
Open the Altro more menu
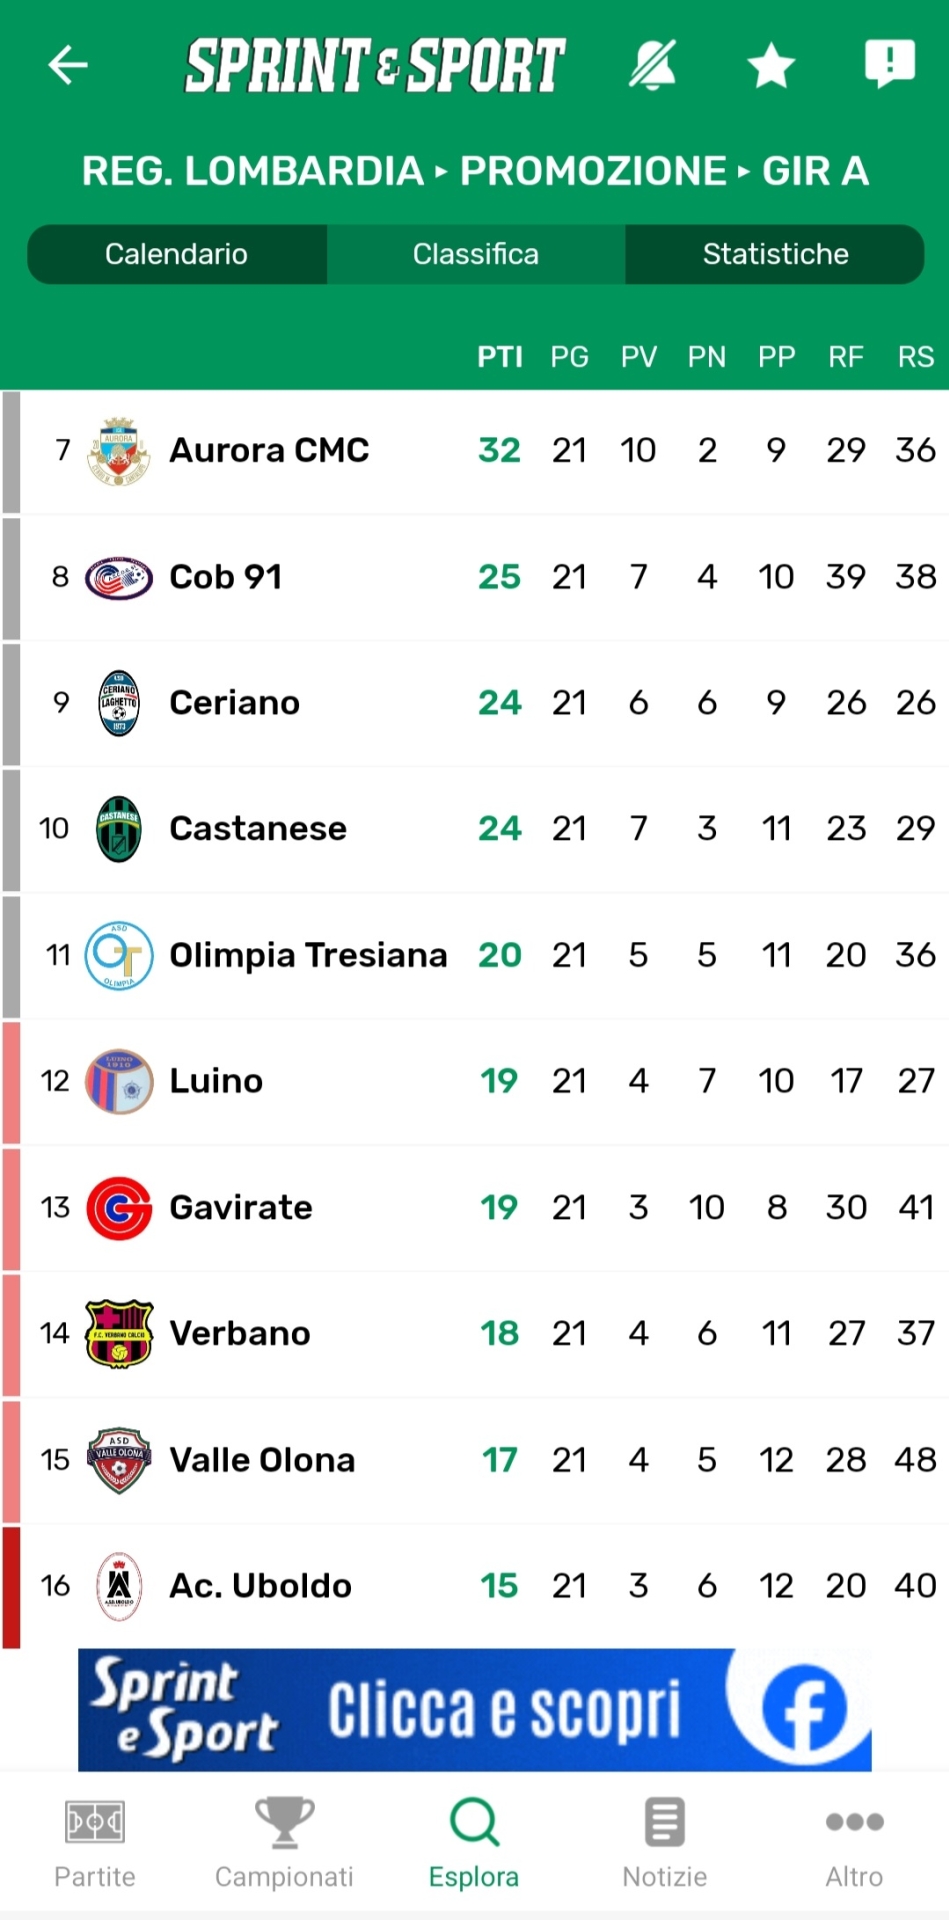[x=854, y=1843]
